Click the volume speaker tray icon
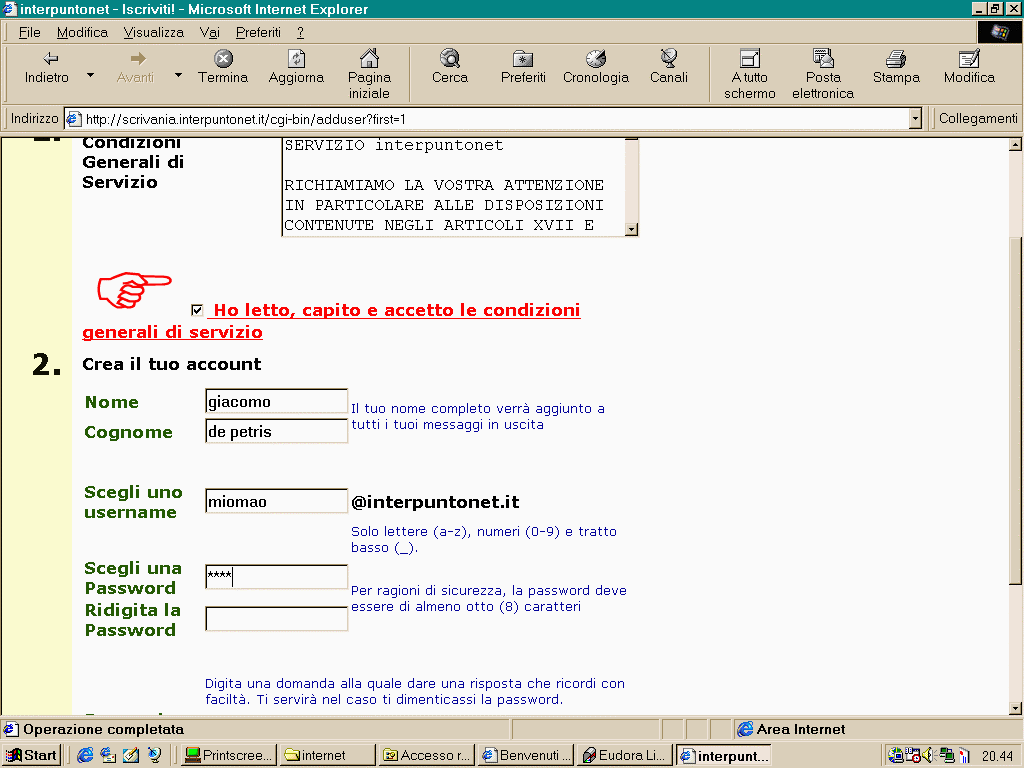Viewport: 1024px width, 768px height. pyautogui.click(x=928, y=756)
